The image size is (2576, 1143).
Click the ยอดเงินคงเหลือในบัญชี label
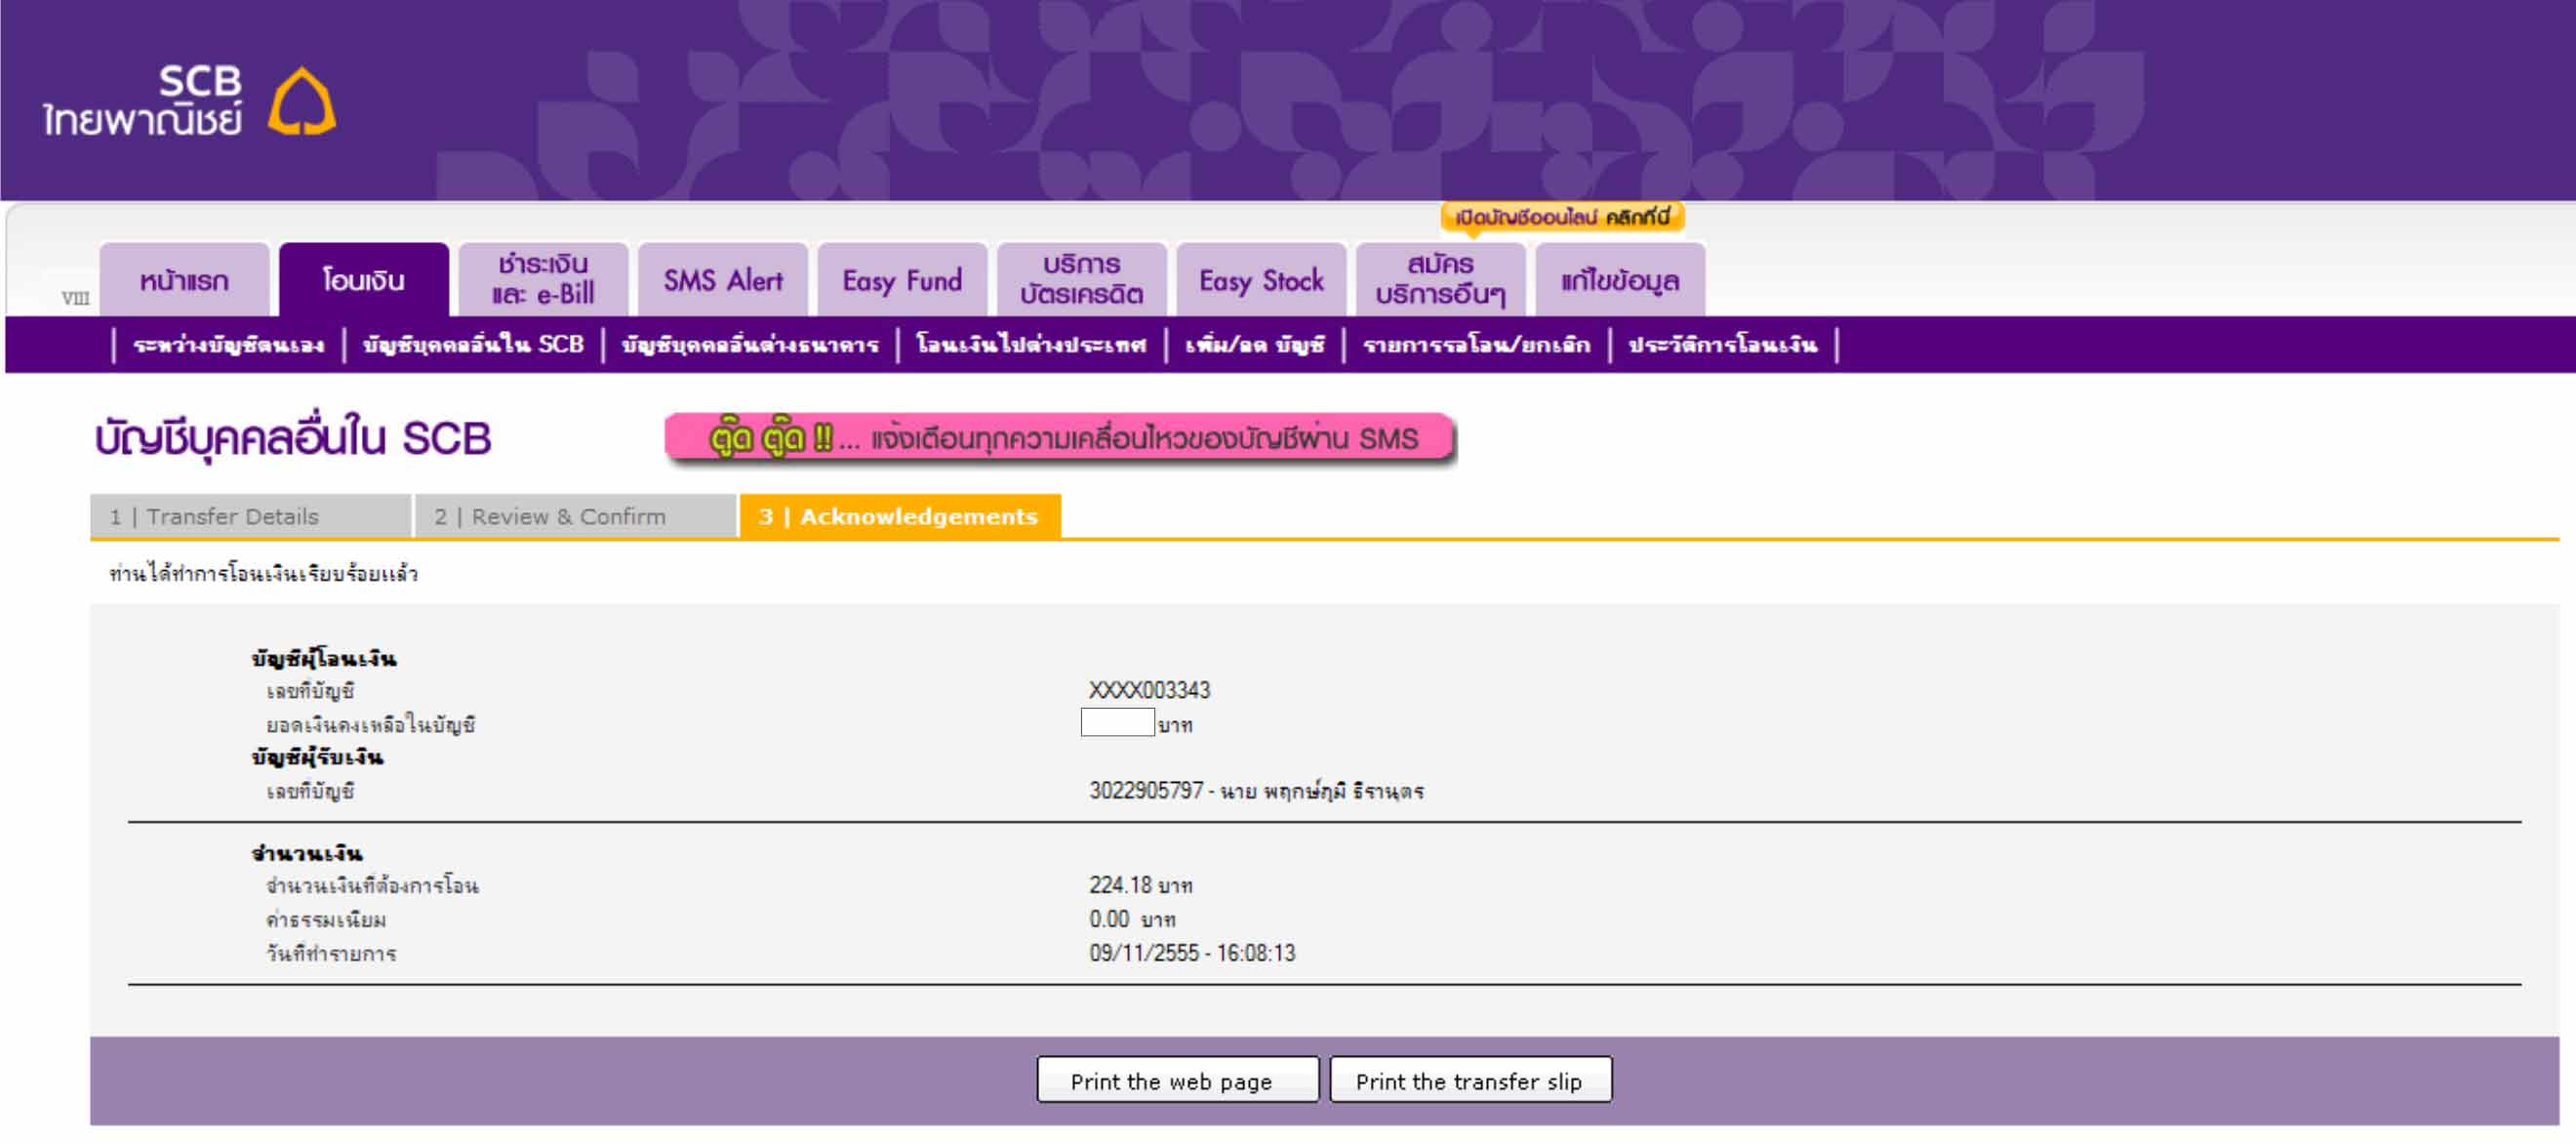click(370, 724)
